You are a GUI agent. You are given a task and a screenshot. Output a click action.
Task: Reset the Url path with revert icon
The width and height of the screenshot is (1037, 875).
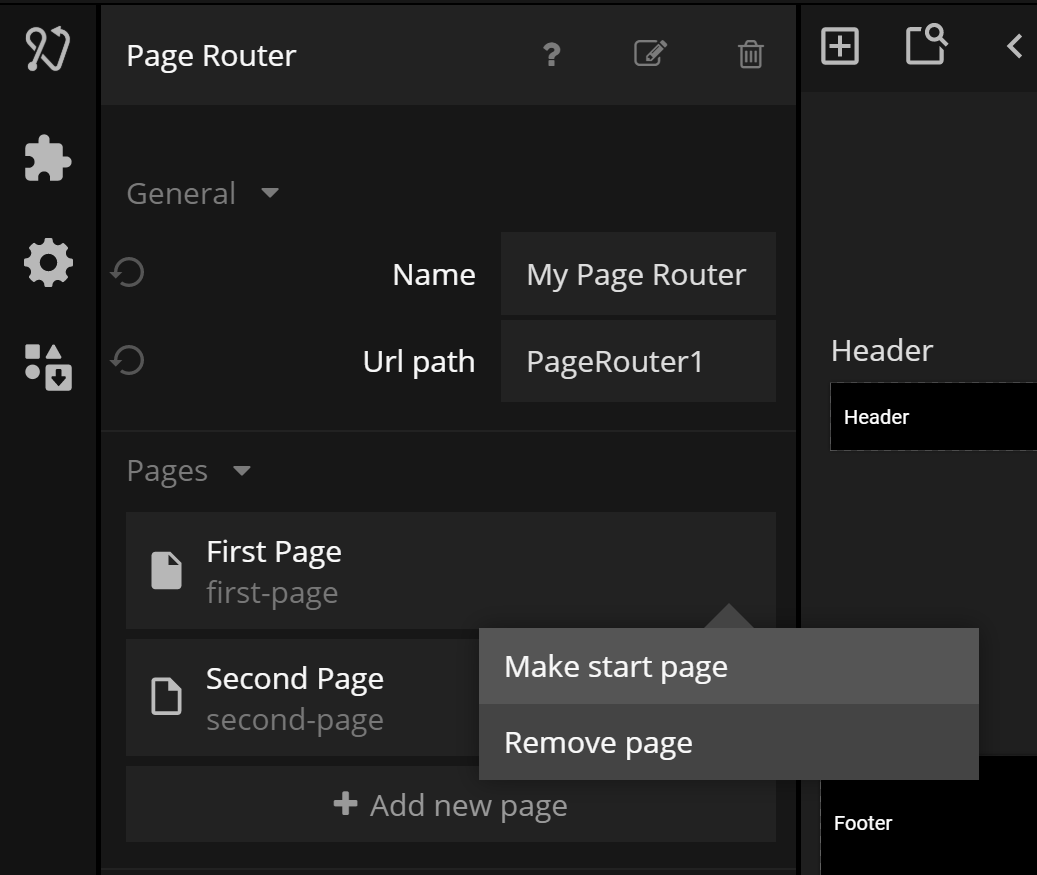(128, 360)
